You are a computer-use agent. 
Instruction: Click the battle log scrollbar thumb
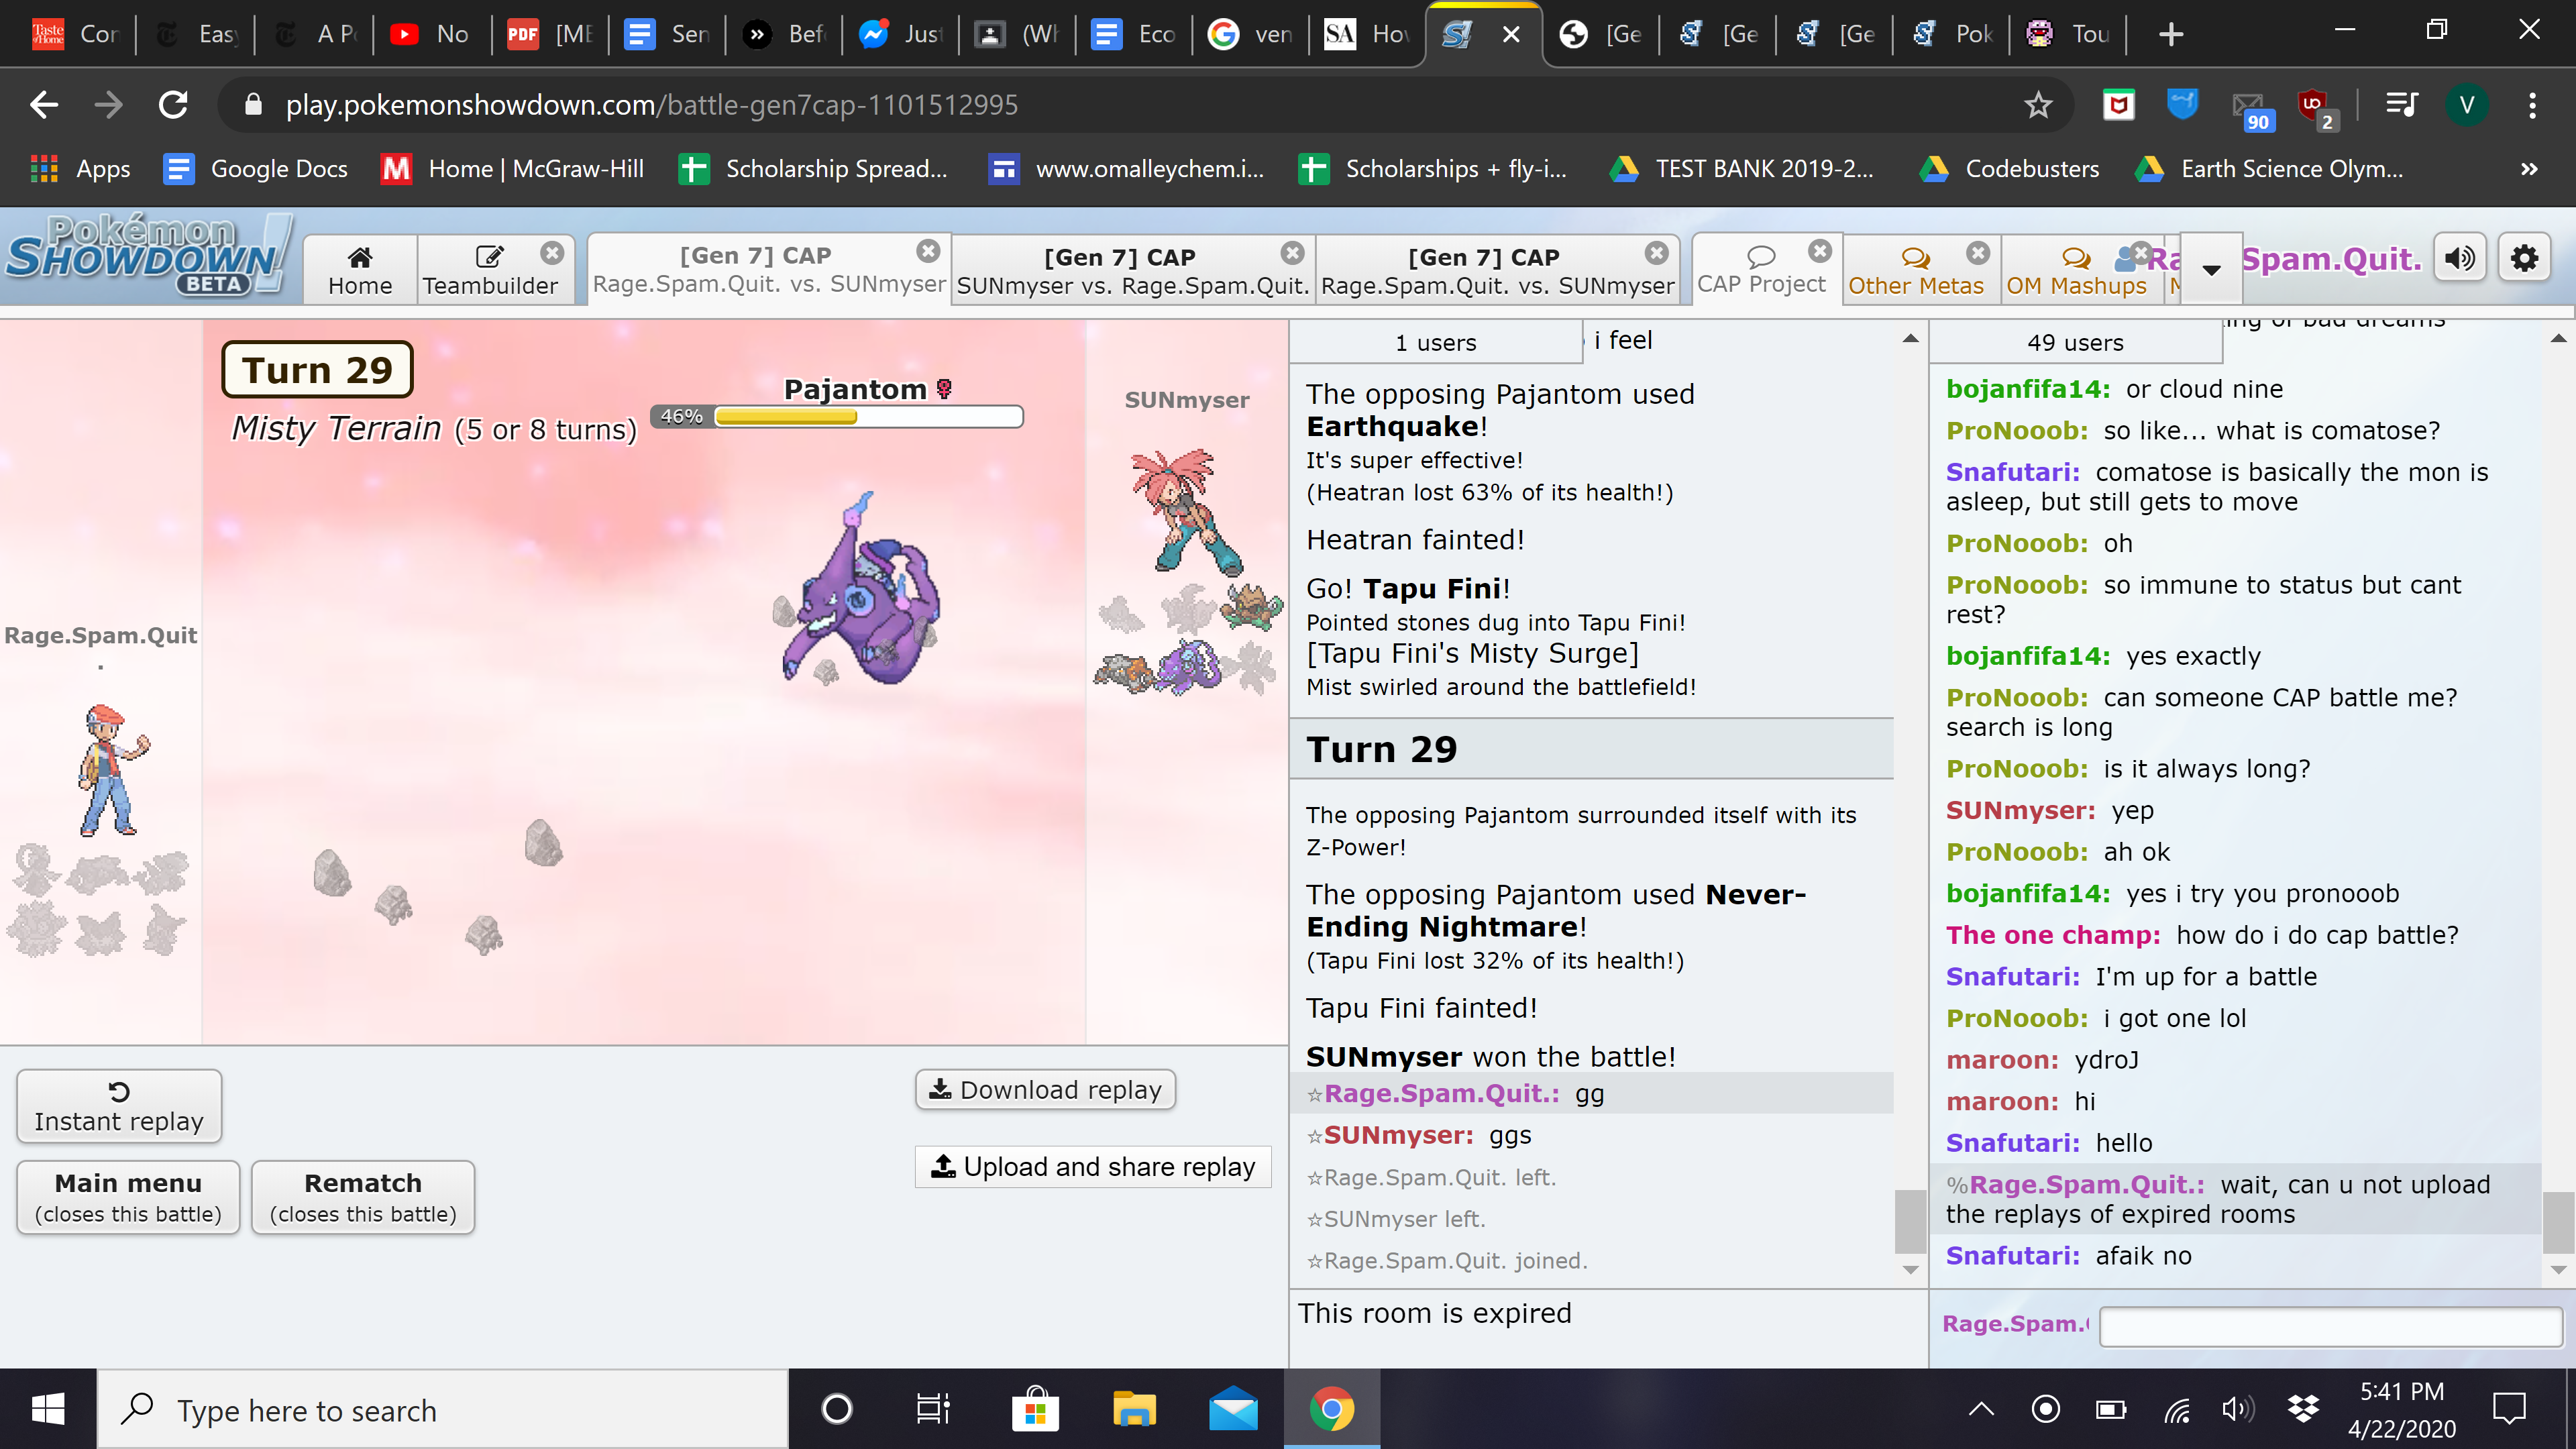(1910, 1221)
